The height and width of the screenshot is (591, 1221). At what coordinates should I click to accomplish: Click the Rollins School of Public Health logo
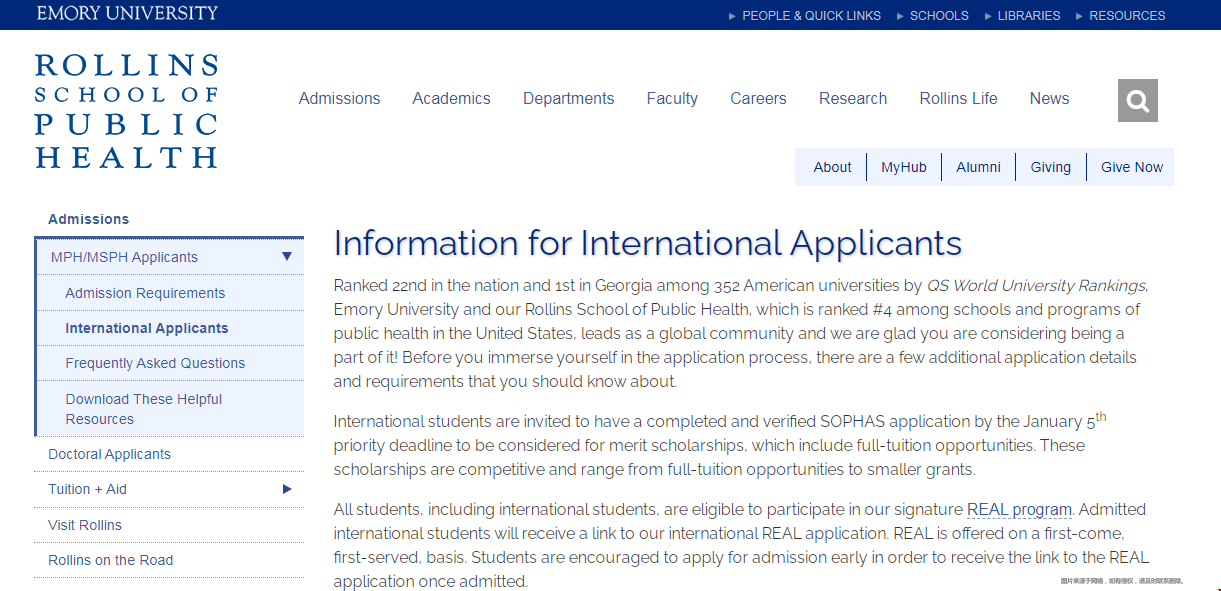point(126,111)
